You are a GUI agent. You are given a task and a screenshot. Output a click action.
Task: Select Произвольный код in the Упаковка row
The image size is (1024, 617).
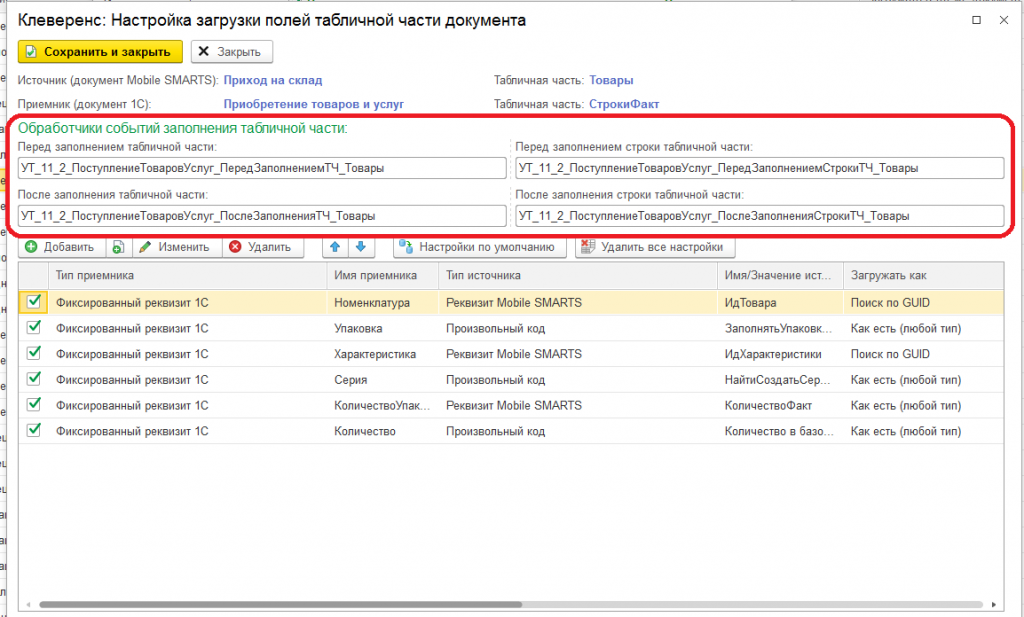578,328
